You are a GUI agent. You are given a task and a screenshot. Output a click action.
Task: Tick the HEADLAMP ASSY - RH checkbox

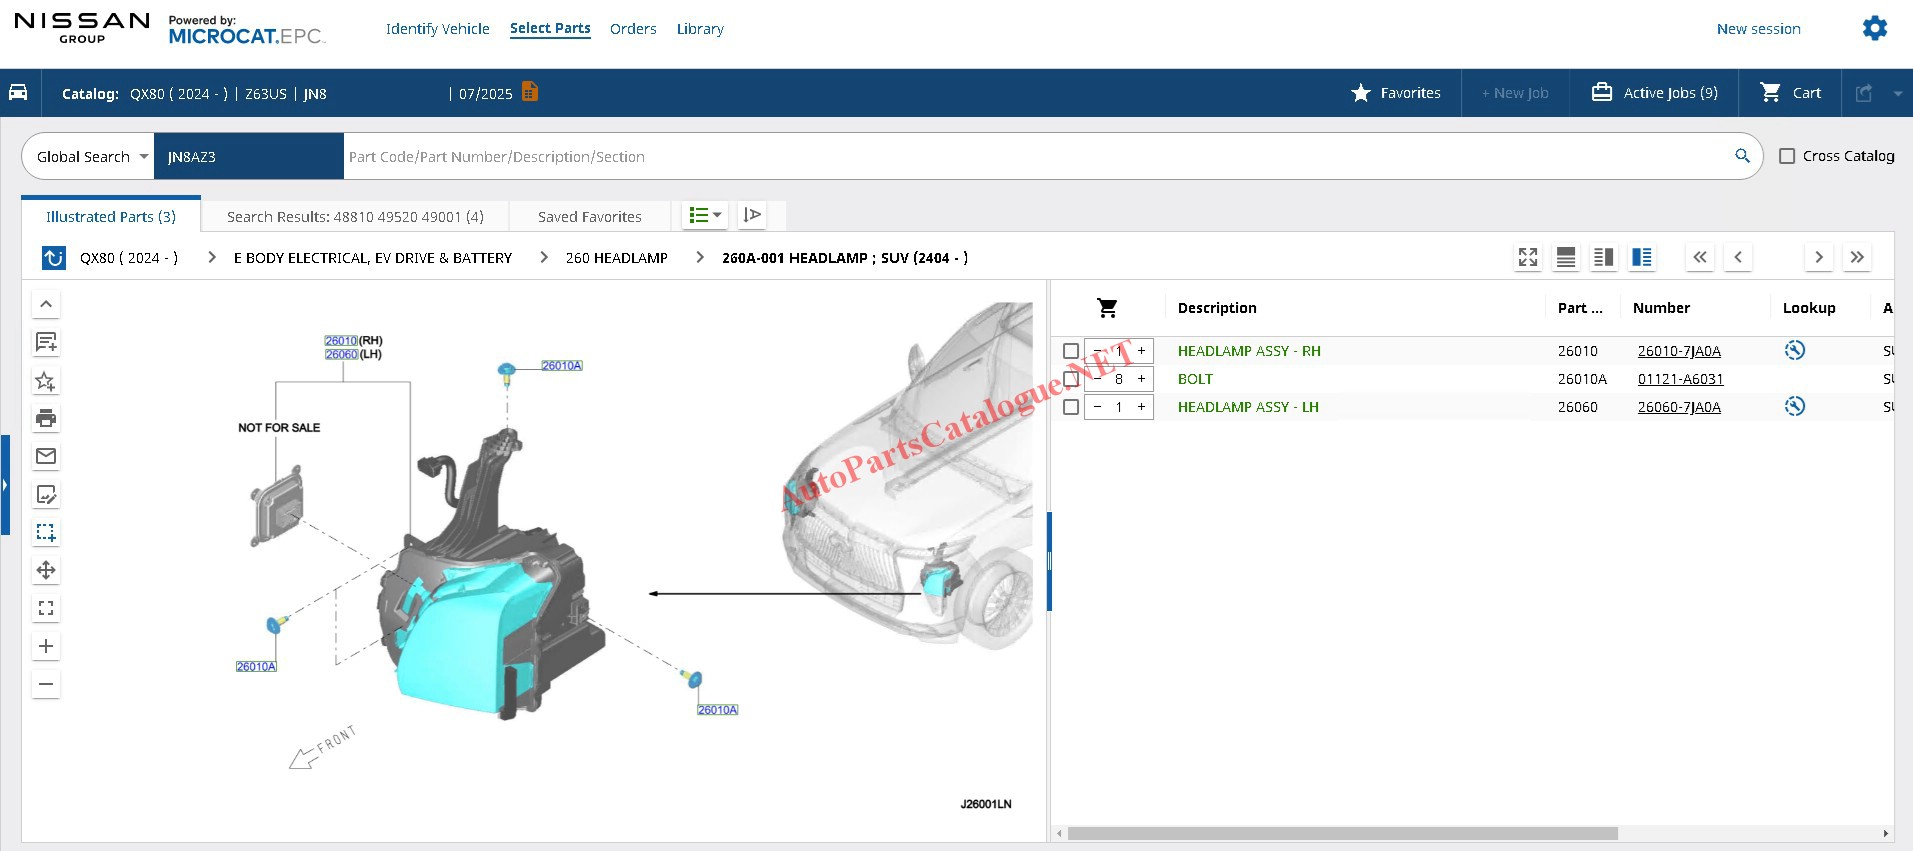point(1071,351)
